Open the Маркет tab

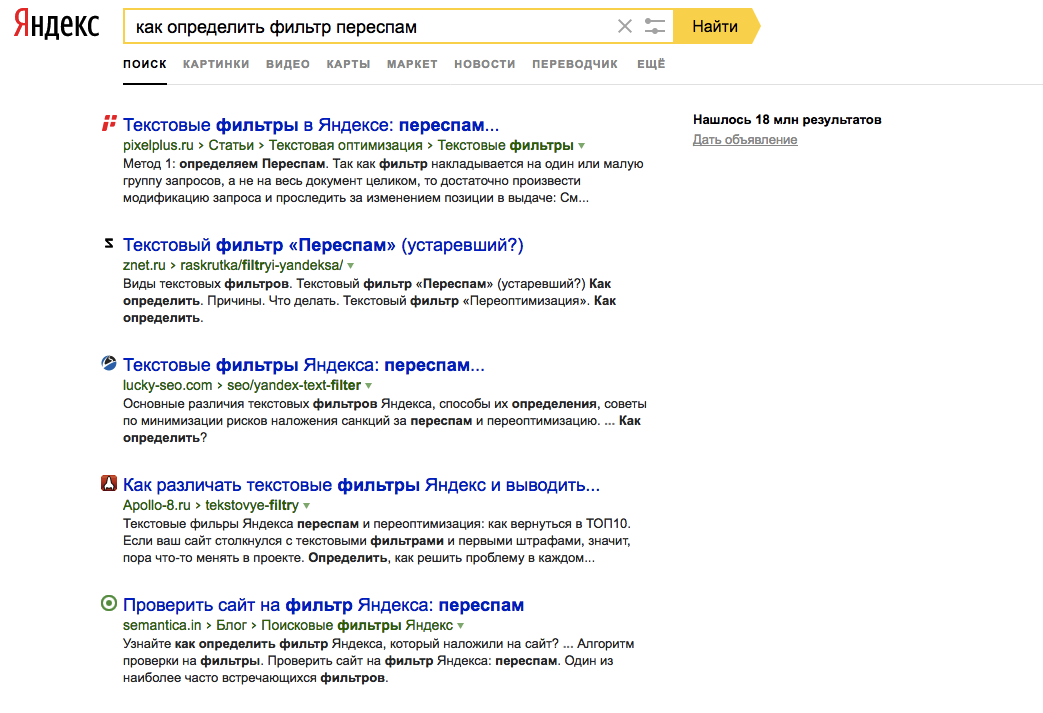coord(412,64)
